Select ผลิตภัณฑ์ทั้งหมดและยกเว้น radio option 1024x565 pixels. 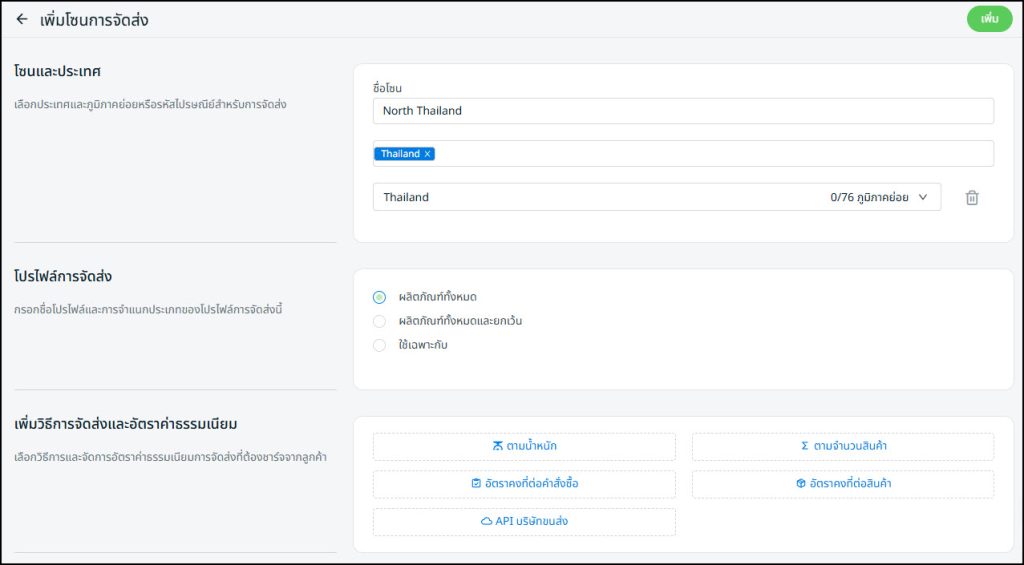tap(379, 321)
